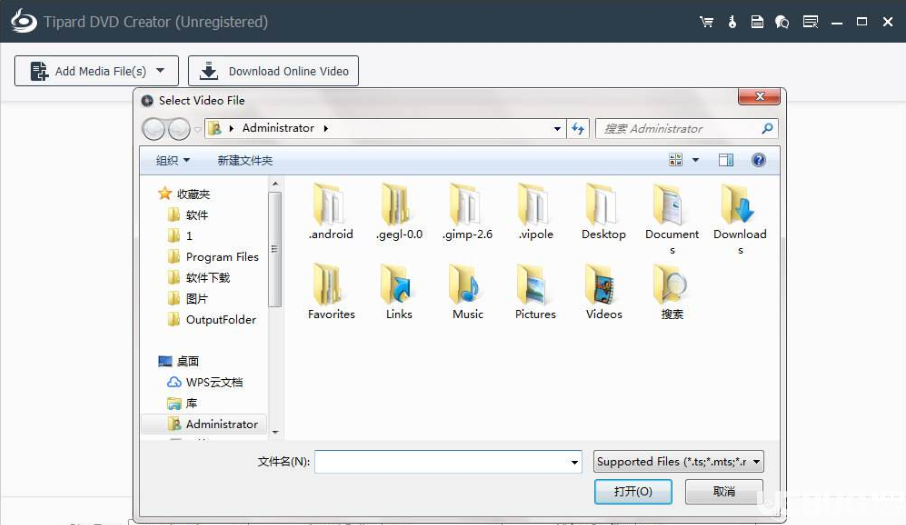Select 软件 folder in sidebar
This screenshot has width=906, height=525.
(188, 215)
